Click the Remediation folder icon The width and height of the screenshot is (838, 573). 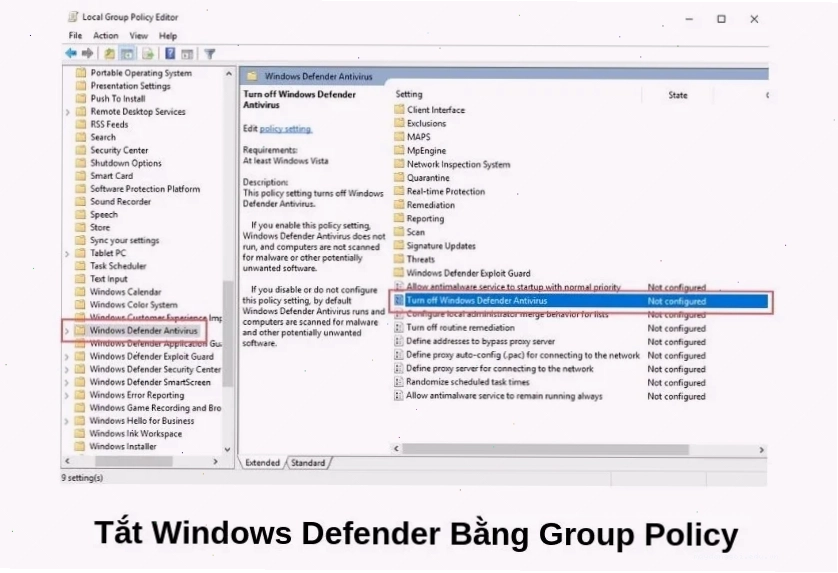tap(399, 205)
